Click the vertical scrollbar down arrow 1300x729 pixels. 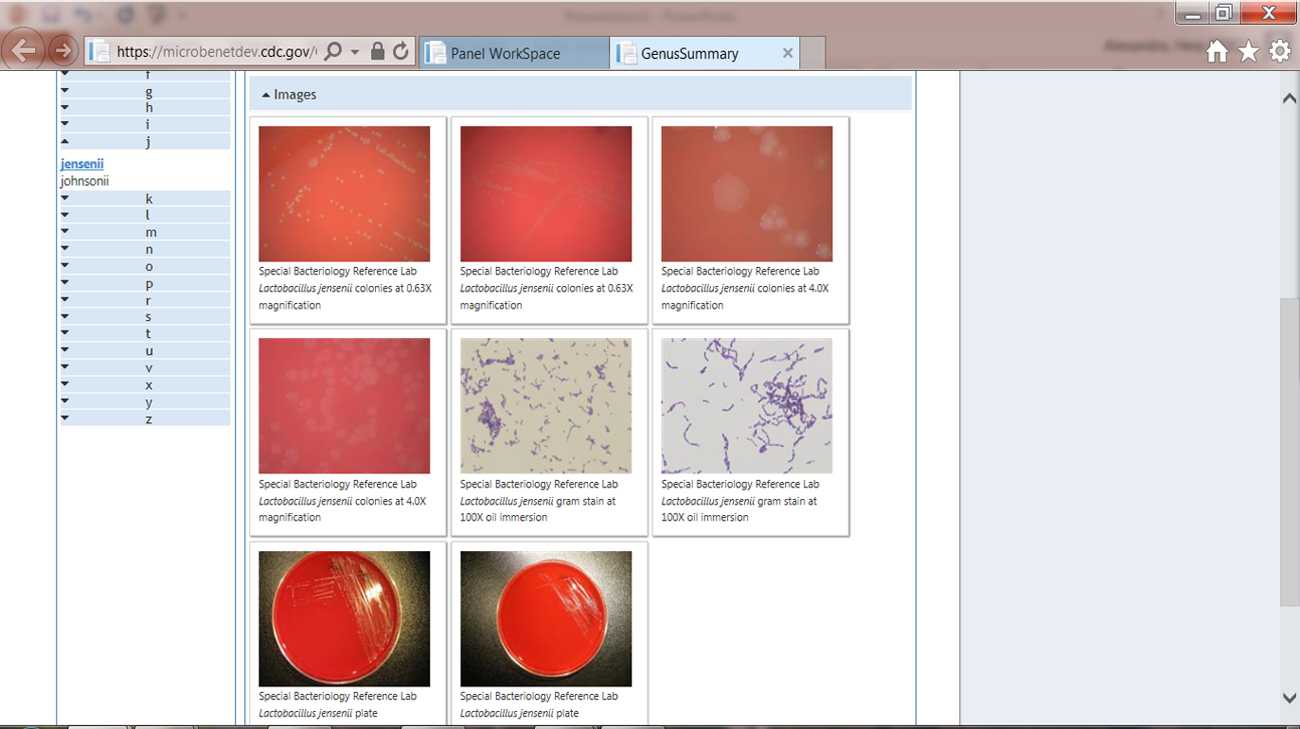(x=1289, y=698)
